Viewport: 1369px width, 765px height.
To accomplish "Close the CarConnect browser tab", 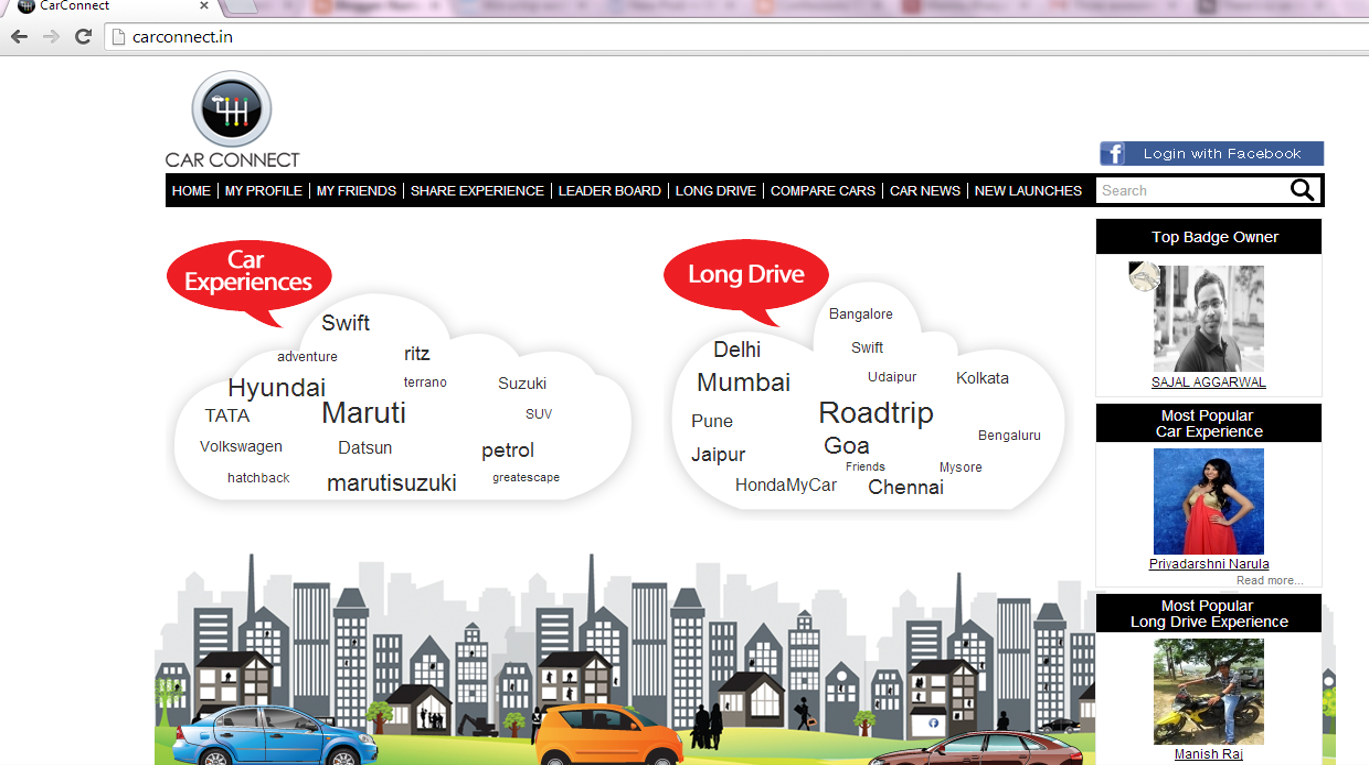I will (x=204, y=6).
